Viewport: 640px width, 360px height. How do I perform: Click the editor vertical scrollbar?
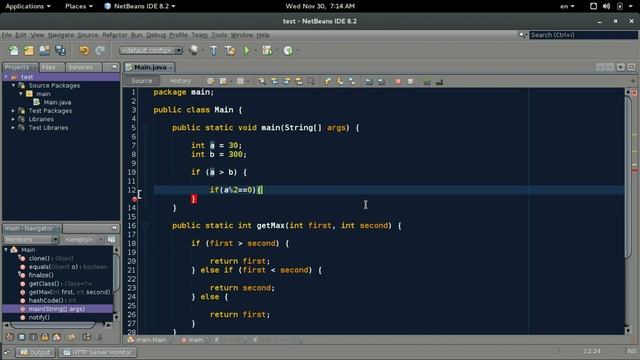coord(628,178)
